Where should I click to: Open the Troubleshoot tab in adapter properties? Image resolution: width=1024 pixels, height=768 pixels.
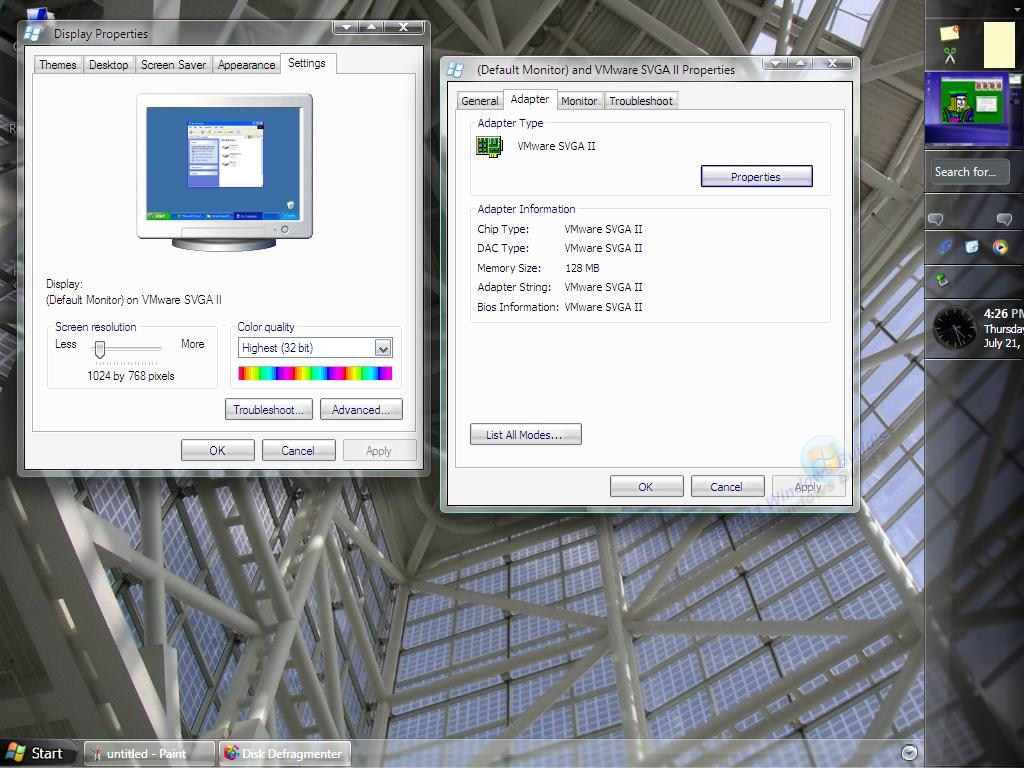point(641,101)
